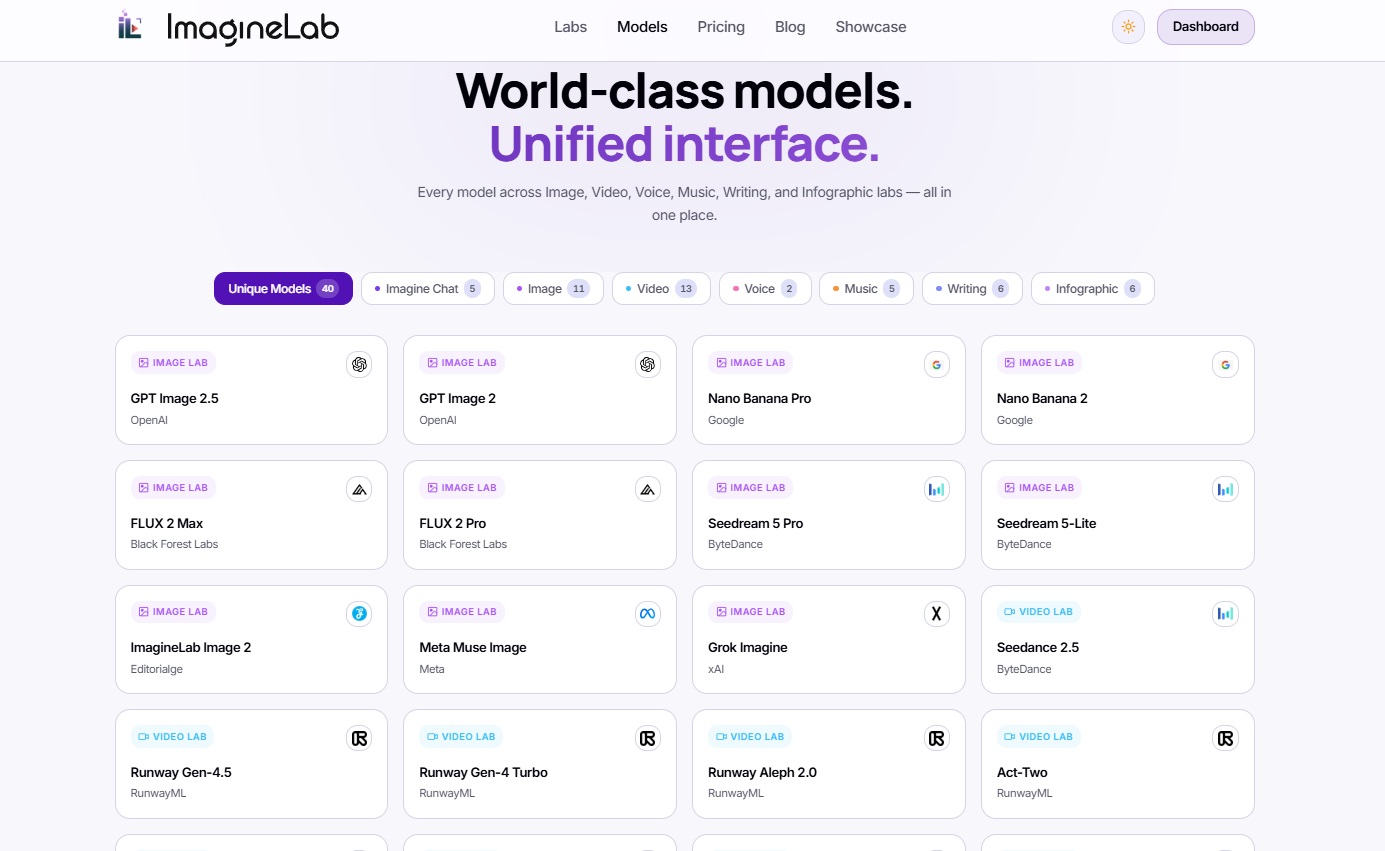Filter by Image models

click(x=553, y=288)
